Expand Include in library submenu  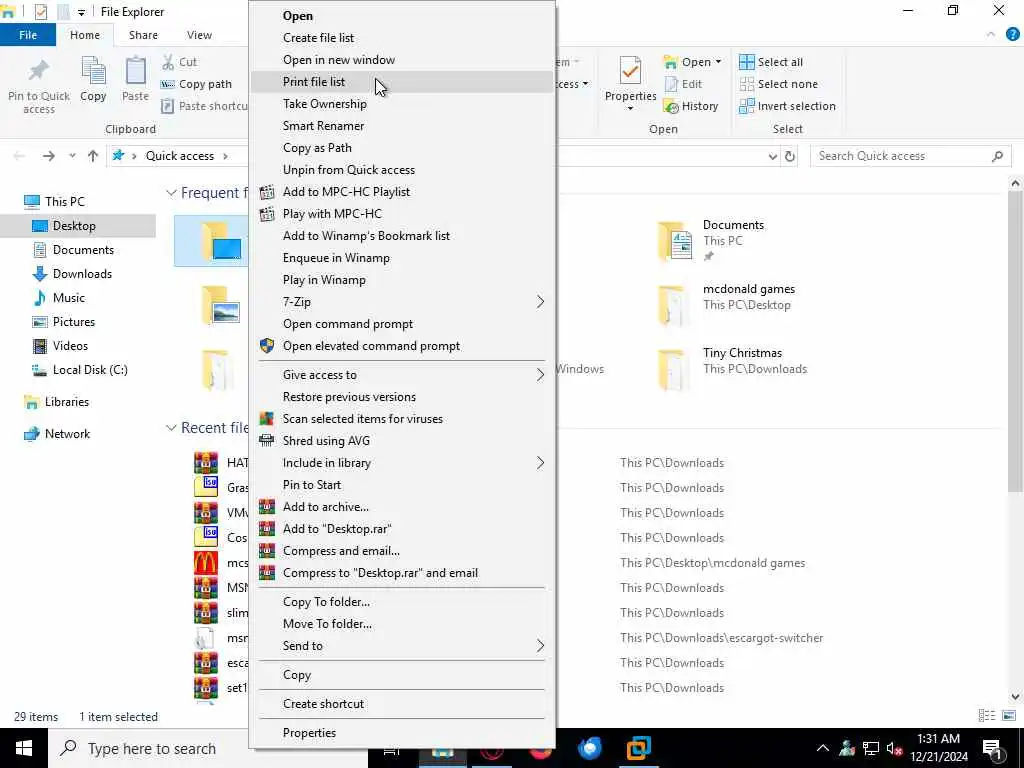click(402, 463)
